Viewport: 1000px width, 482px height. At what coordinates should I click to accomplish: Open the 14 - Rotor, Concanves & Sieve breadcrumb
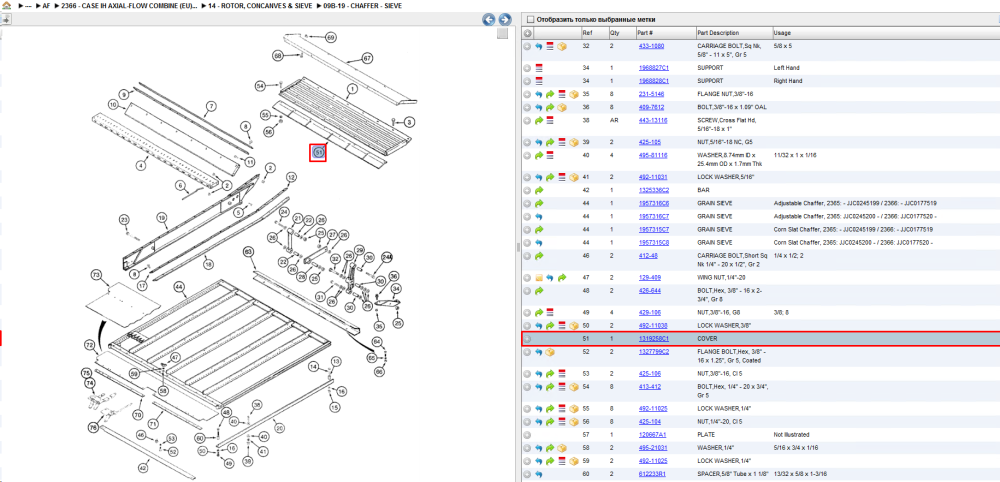256,5
